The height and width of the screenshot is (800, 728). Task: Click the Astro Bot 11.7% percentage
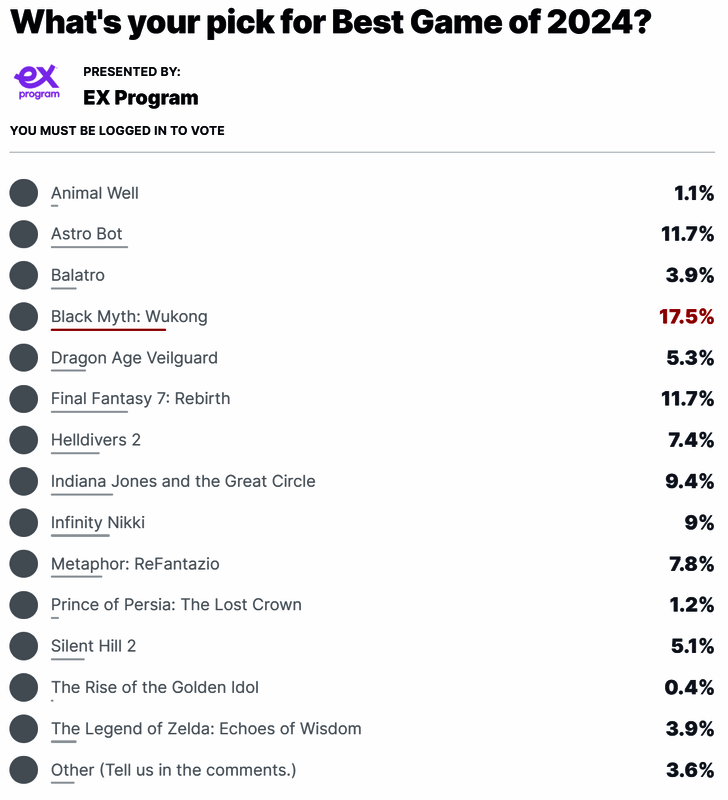[687, 234]
